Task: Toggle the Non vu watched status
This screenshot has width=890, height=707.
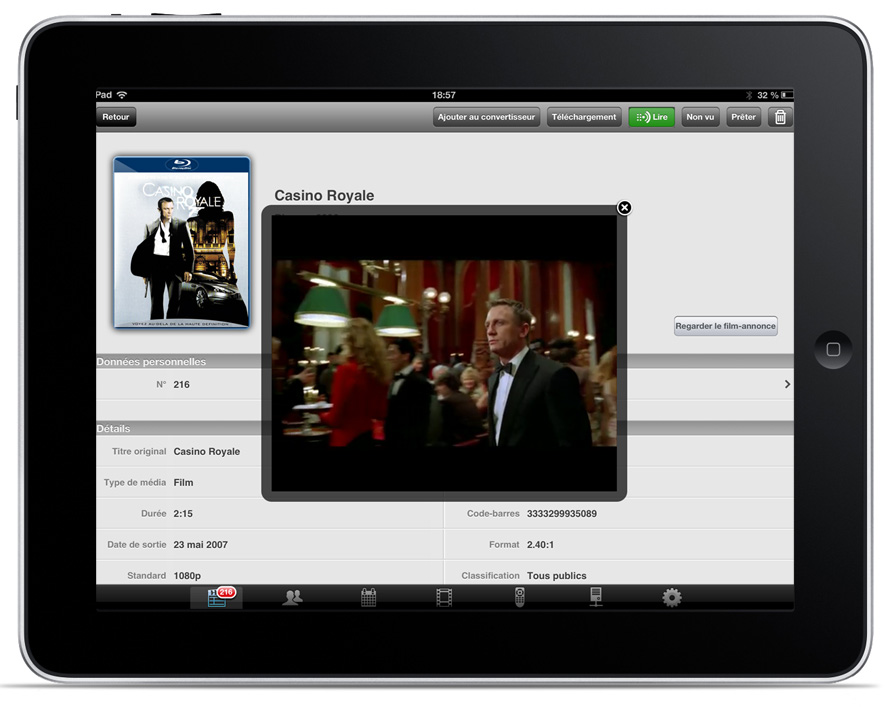Action: point(700,117)
